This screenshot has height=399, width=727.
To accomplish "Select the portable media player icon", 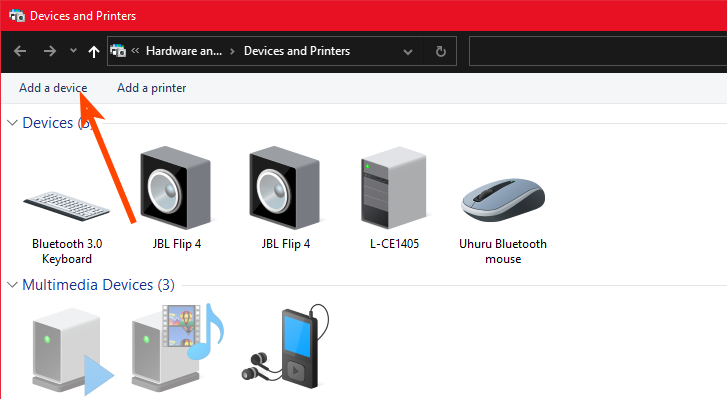I will (286, 346).
